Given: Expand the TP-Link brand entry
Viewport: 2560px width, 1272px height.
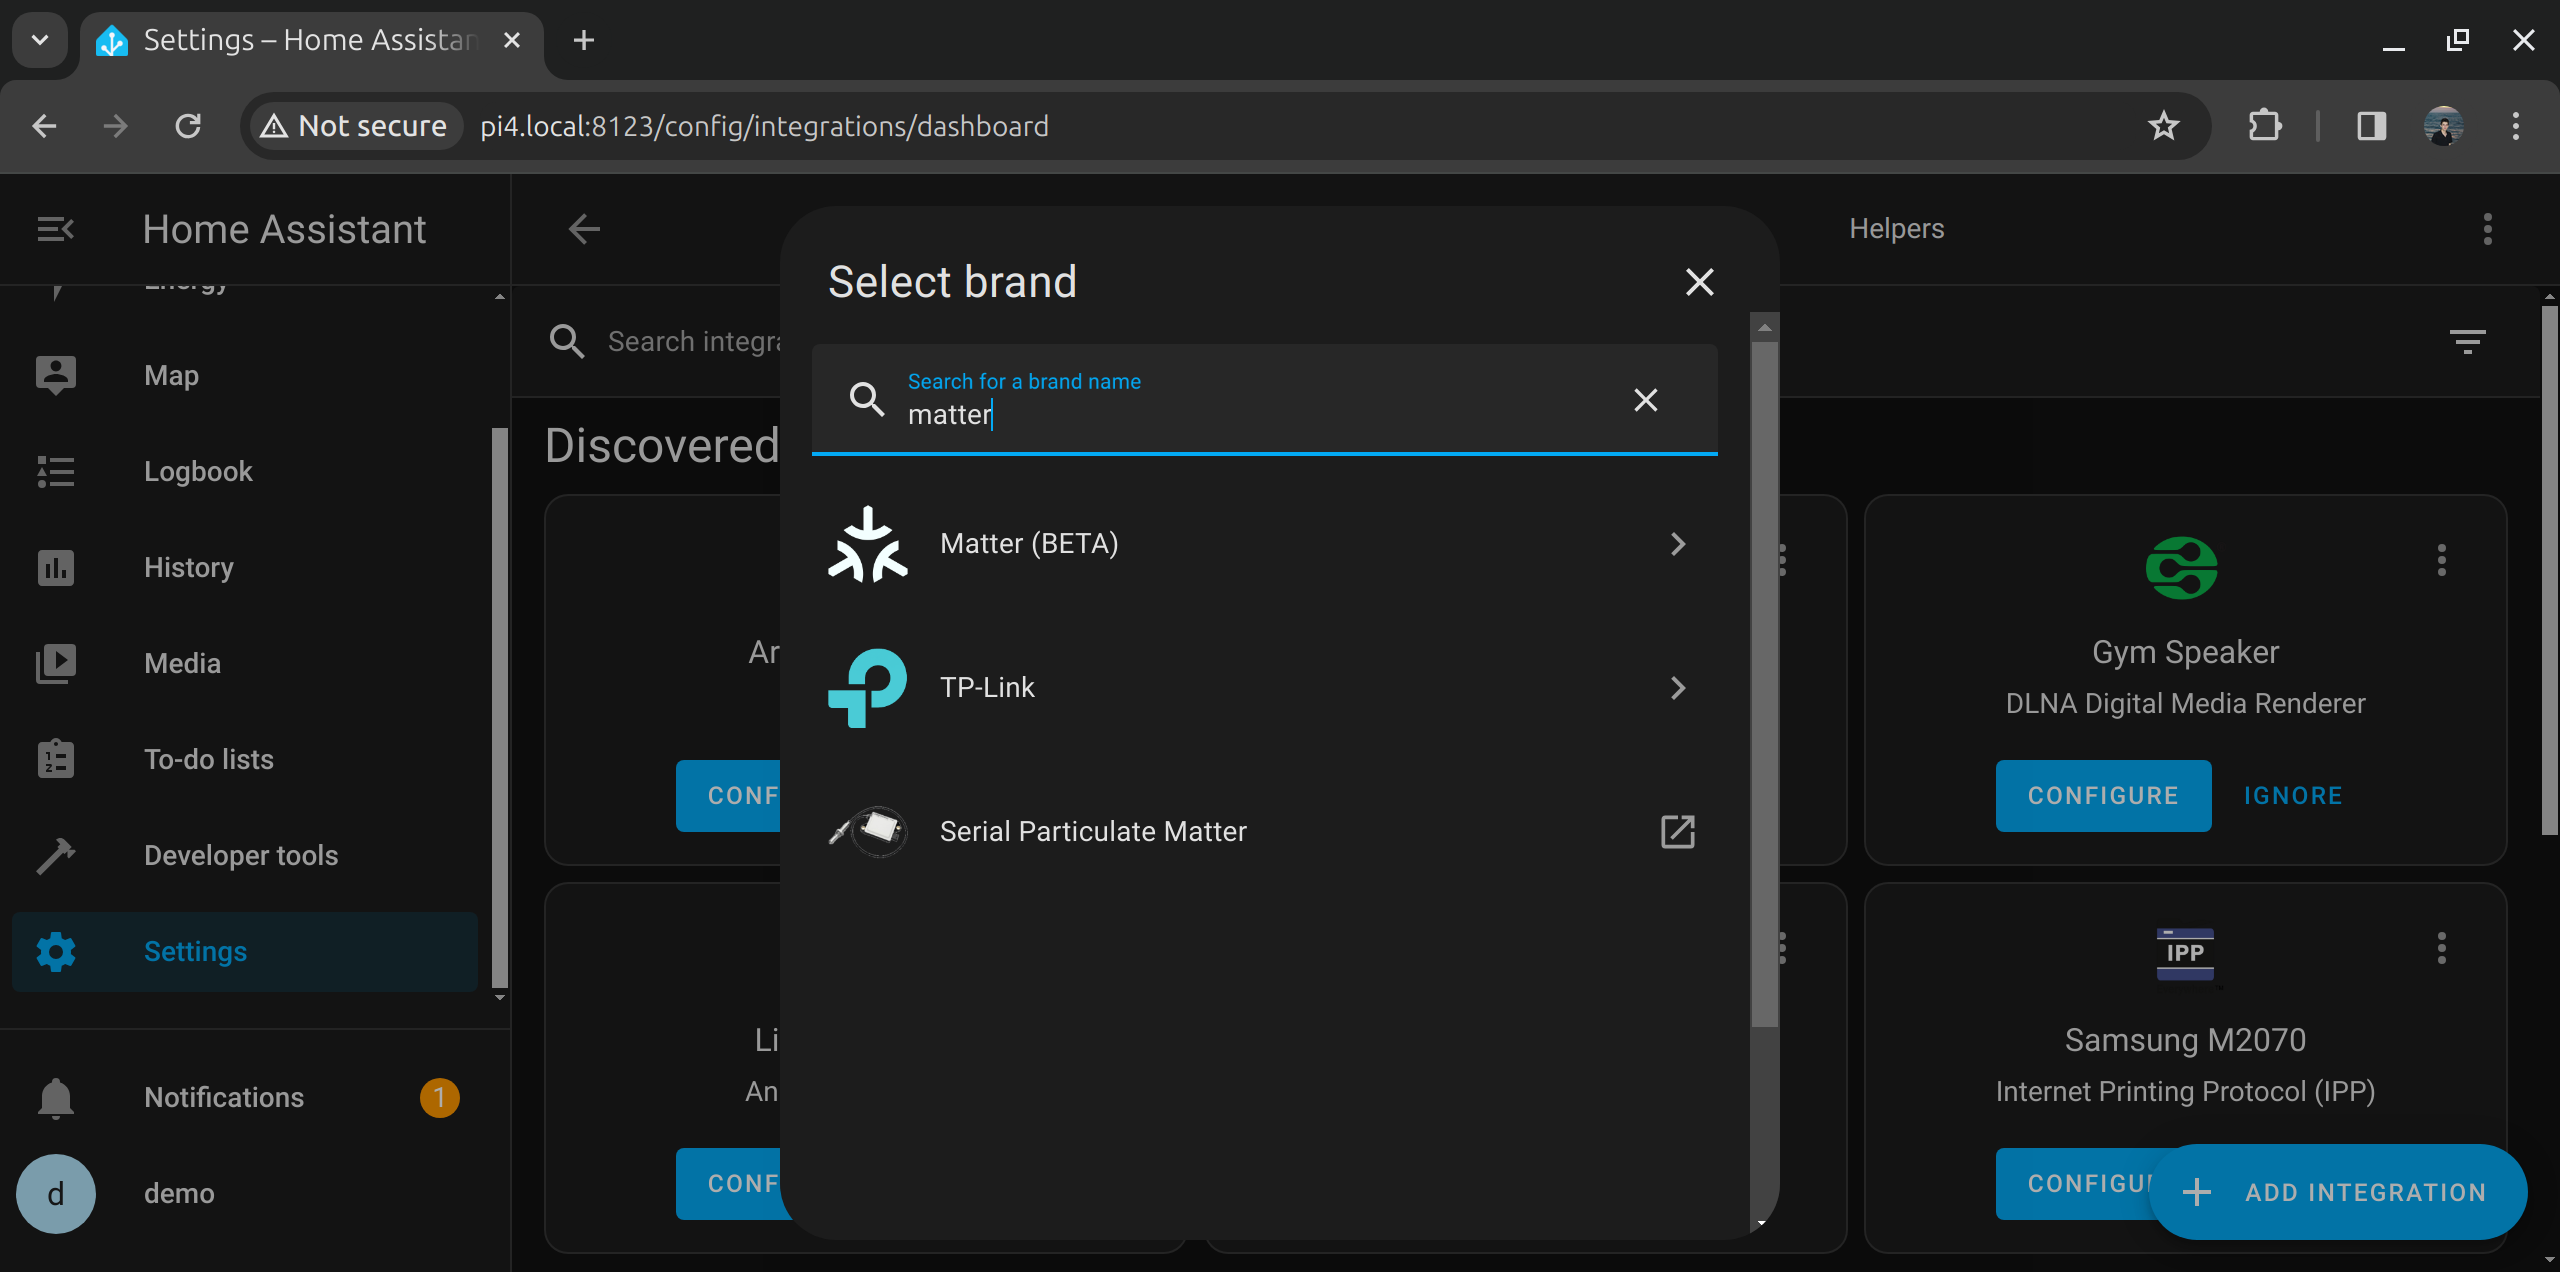Looking at the screenshot, I should (1677, 687).
